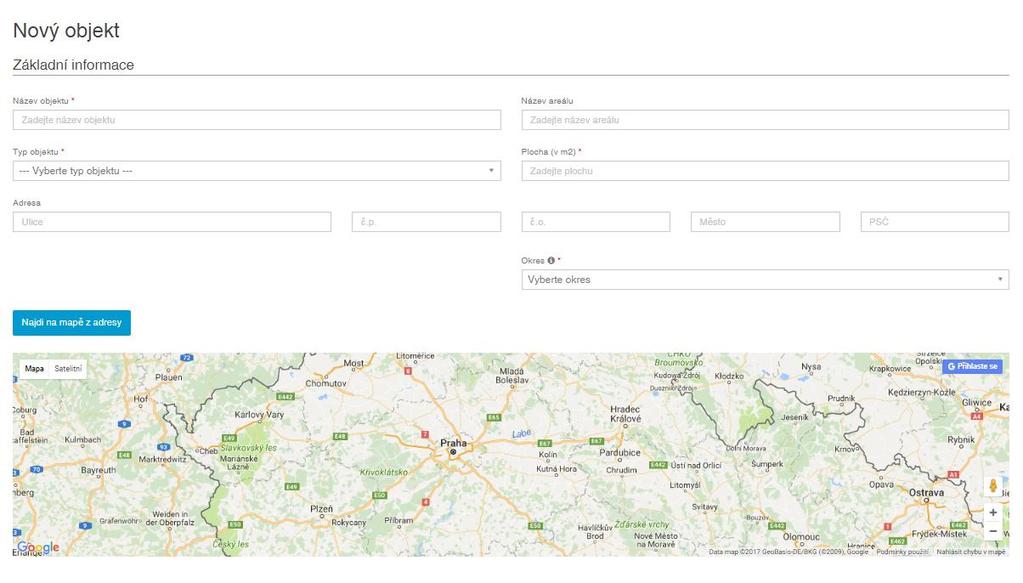
Task: Select the Street View pegman icon
Action: (992, 486)
